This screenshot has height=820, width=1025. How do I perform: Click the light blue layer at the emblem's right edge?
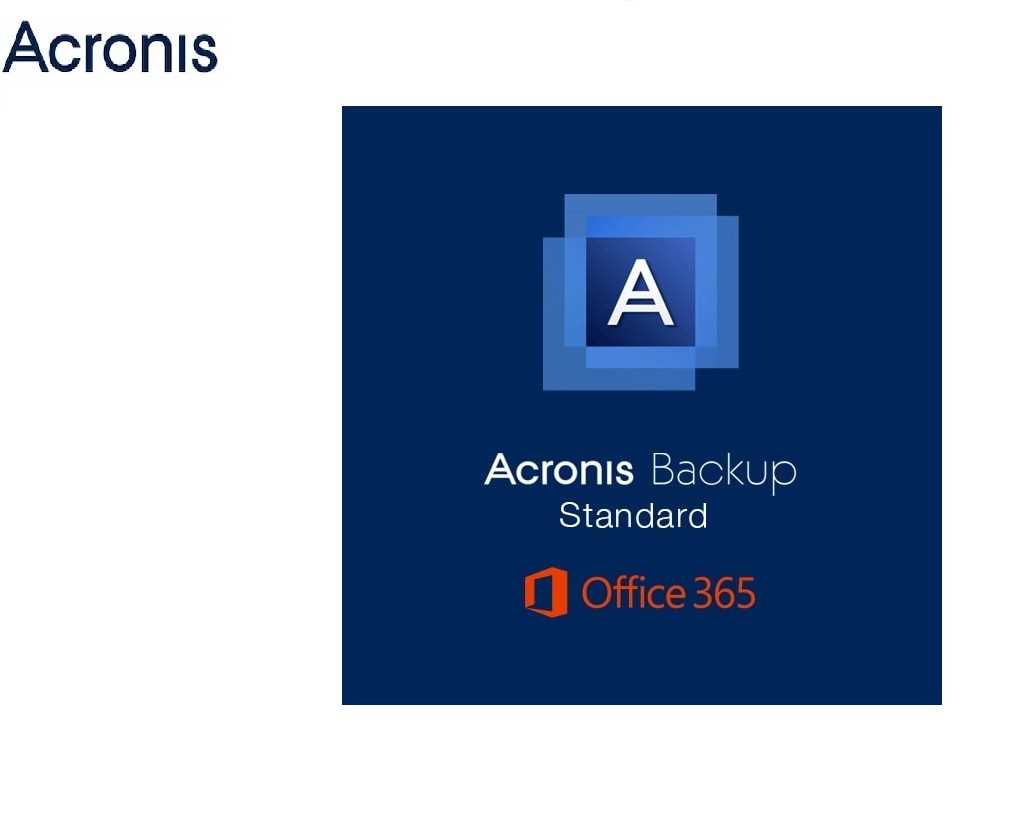[727, 290]
